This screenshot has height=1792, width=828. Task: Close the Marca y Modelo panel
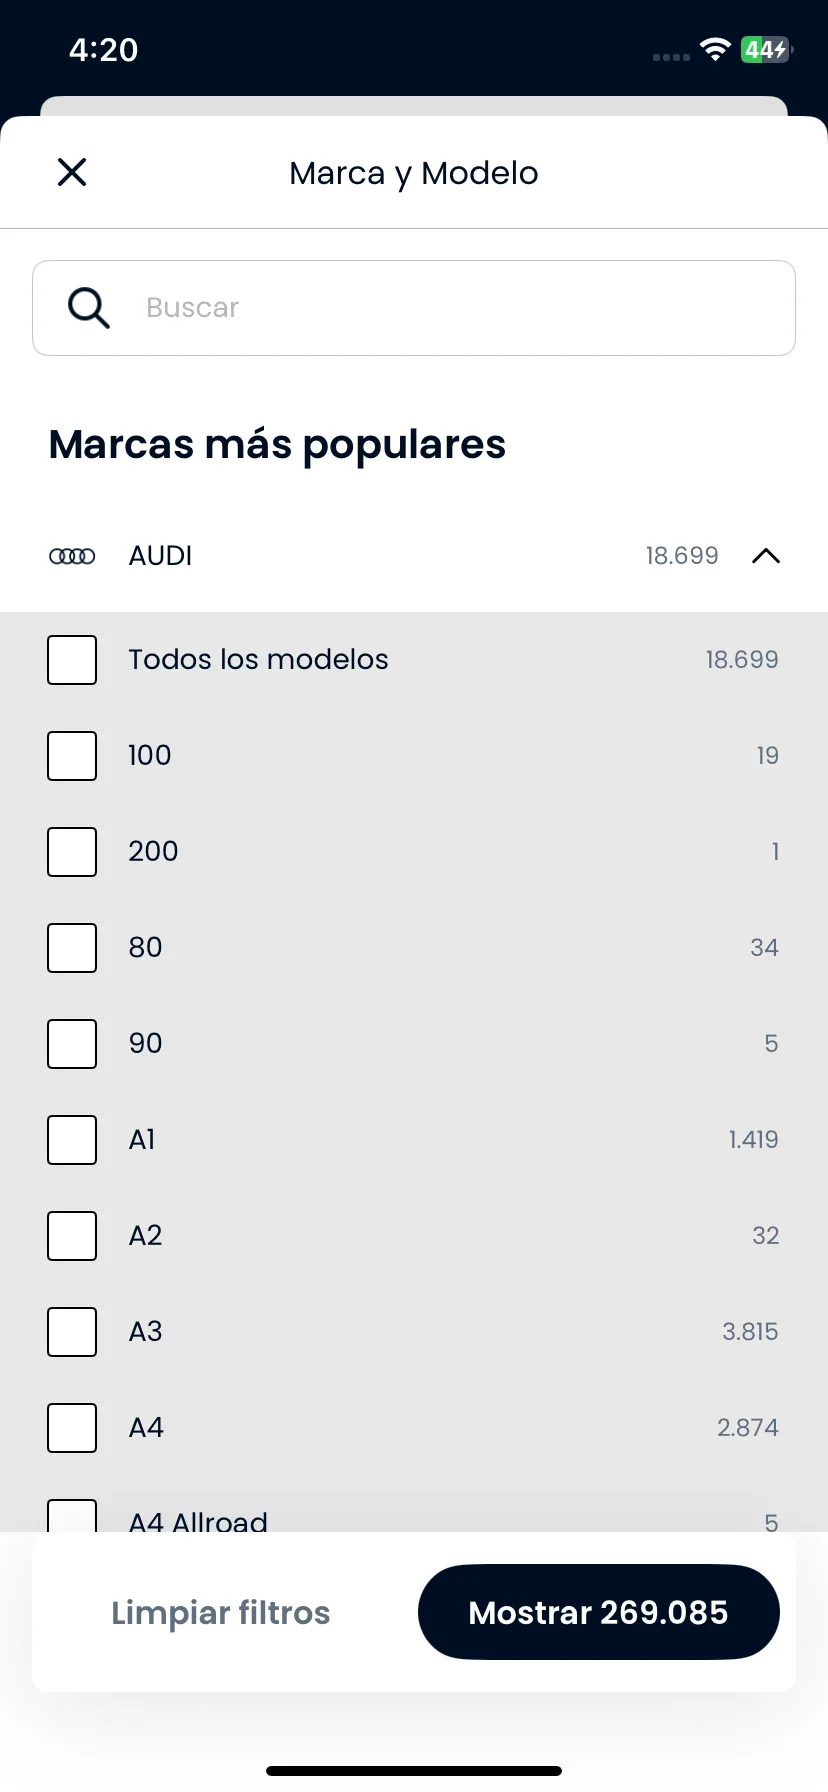click(x=72, y=172)
